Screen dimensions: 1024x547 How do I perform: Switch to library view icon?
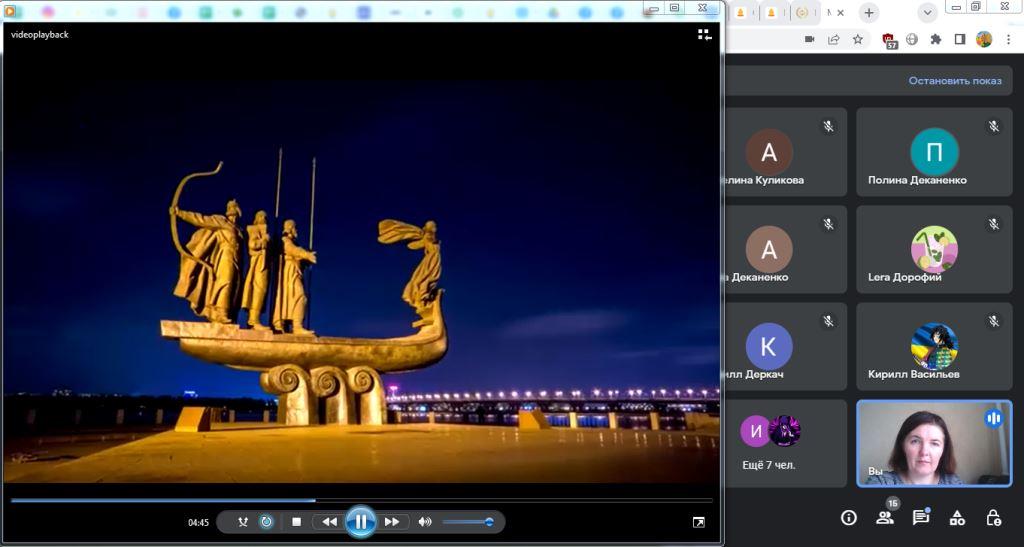pos(704,35)
